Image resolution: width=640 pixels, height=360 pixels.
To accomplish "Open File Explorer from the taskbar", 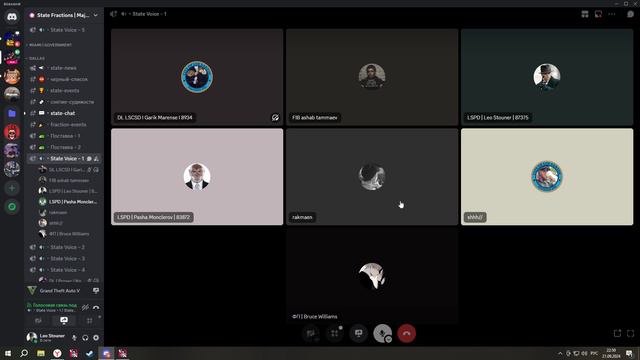I will [x=41, y=353].
